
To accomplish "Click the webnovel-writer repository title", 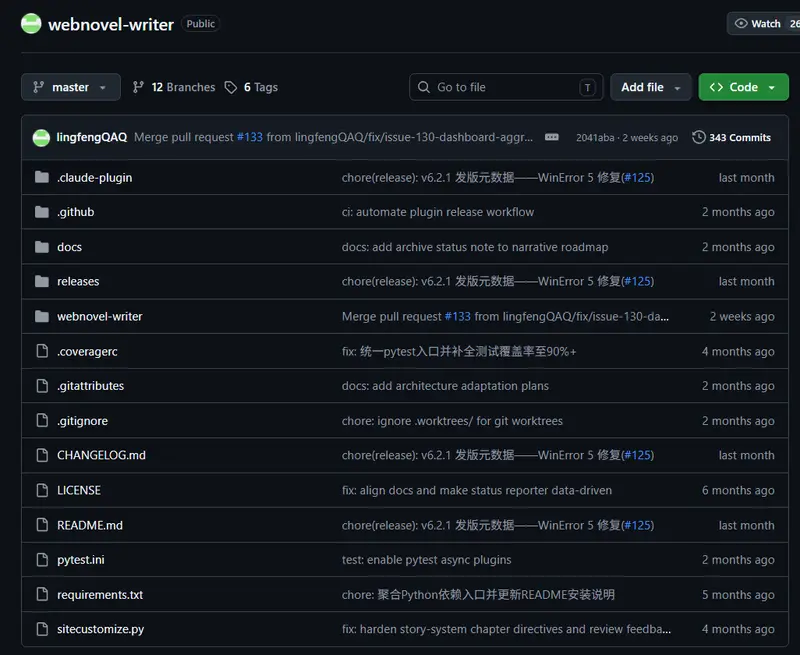I will [111, 24].
